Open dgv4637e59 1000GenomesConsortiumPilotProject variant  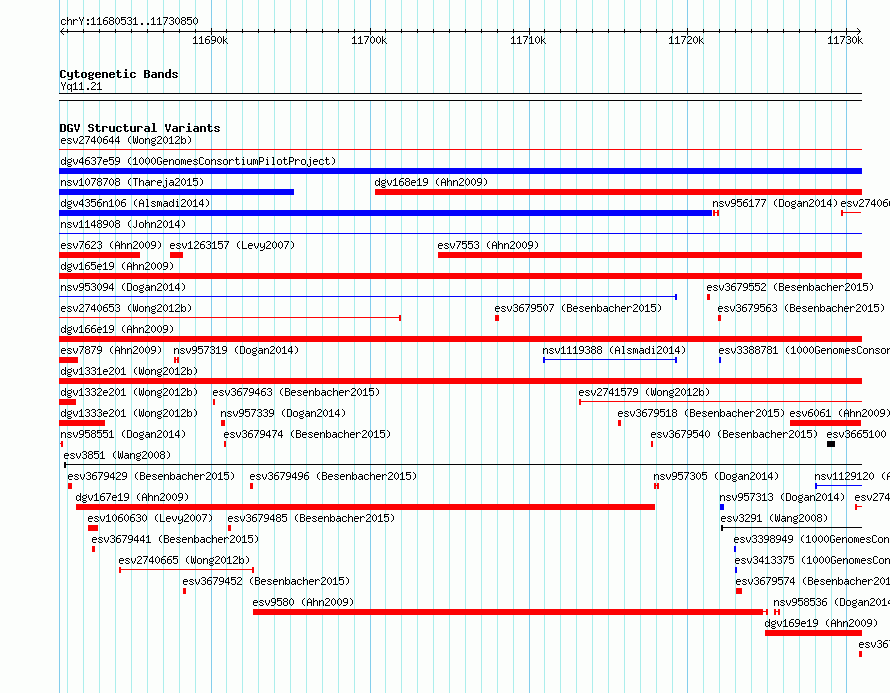(x=198, y=161)
